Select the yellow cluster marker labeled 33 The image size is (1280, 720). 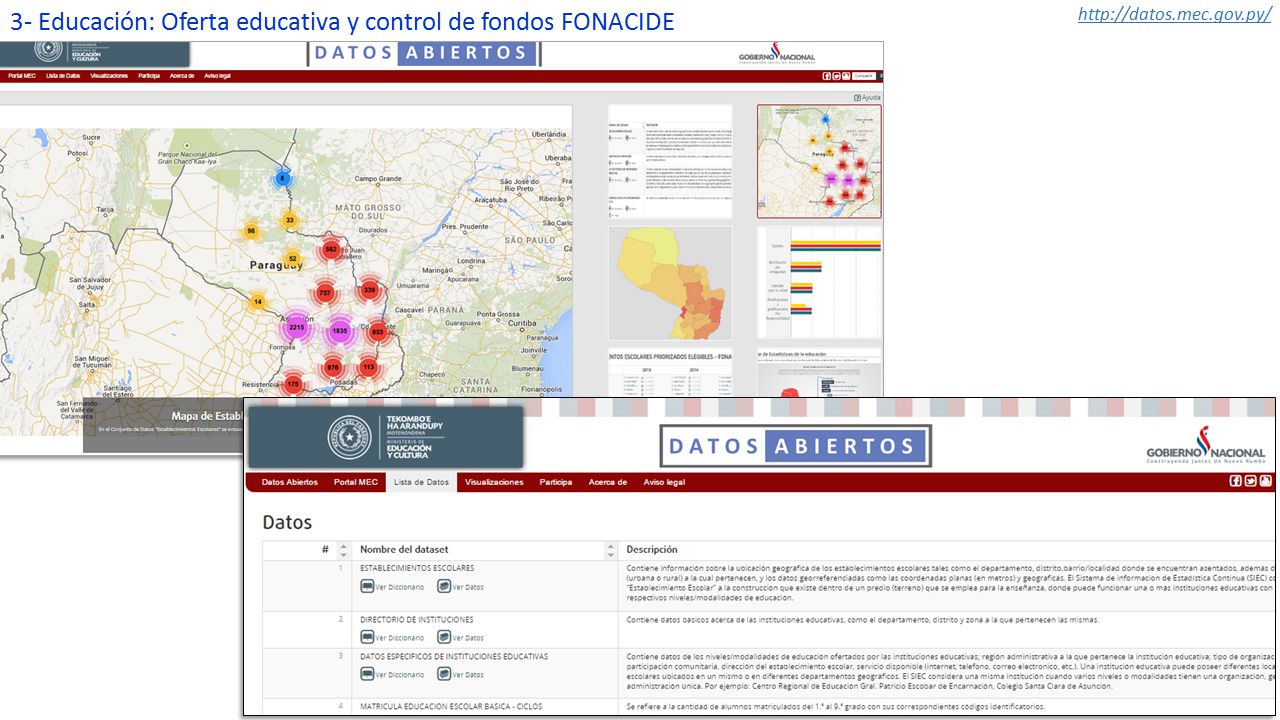click(x=290, y=220)
